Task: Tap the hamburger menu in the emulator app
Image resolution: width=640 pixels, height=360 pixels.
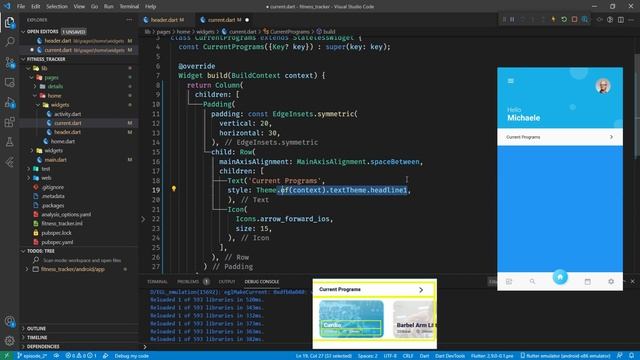Action: coord(511,81)
